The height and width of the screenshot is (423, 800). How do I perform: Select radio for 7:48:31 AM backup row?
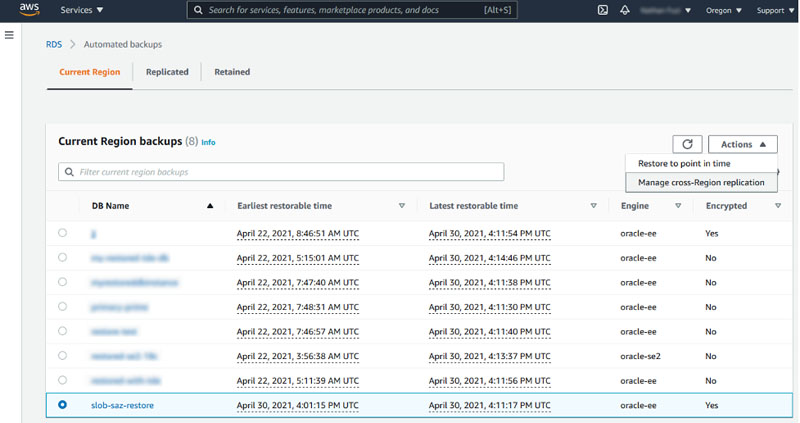tap(62, 306)
